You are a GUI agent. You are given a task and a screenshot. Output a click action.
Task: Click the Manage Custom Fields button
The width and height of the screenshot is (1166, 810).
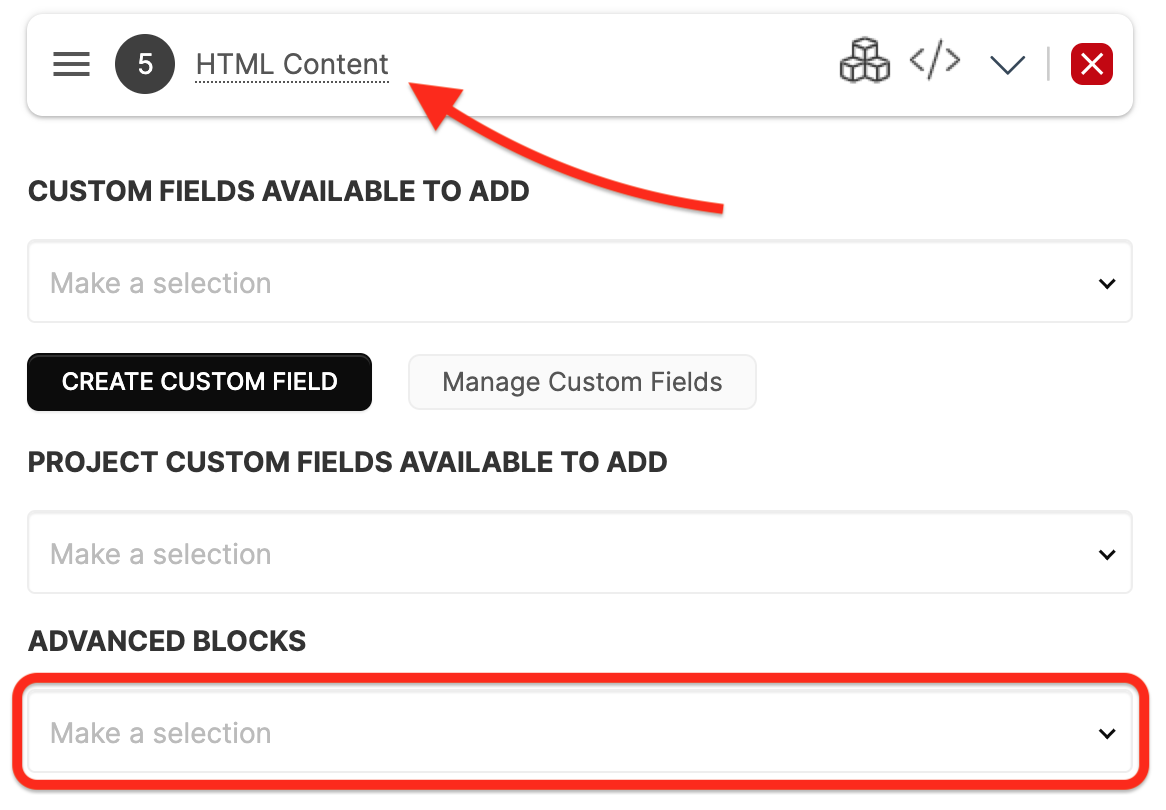(x=582, y=382)
